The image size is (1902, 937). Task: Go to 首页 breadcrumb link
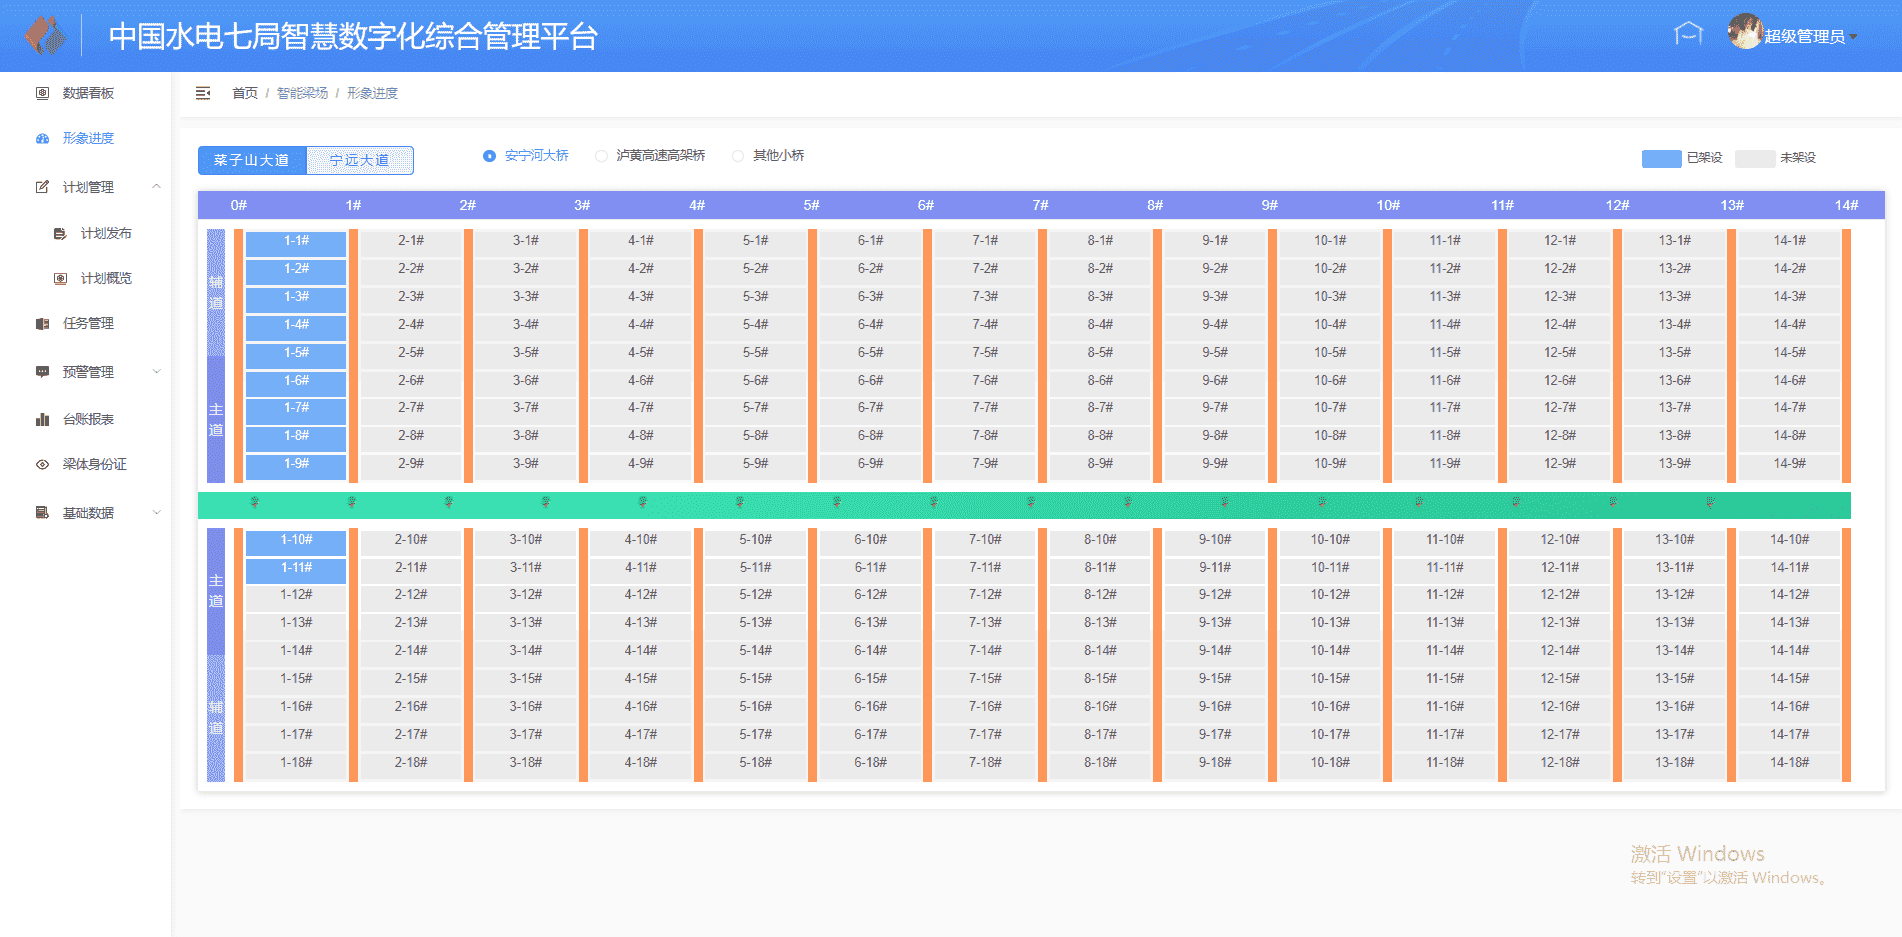tap(244, 93)
